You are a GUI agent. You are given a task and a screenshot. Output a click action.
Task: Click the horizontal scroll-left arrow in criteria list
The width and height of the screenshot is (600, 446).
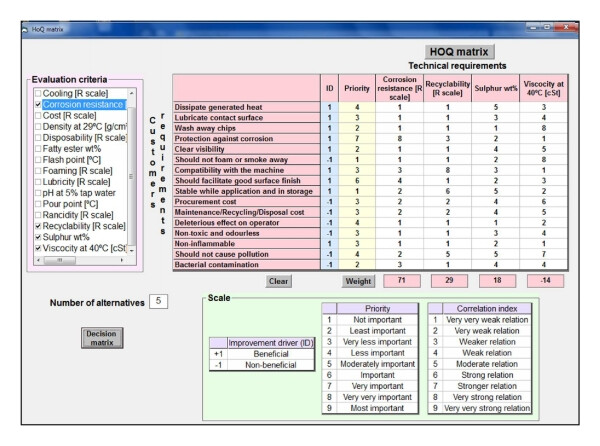pyautogui.click(x=38, y=260)
